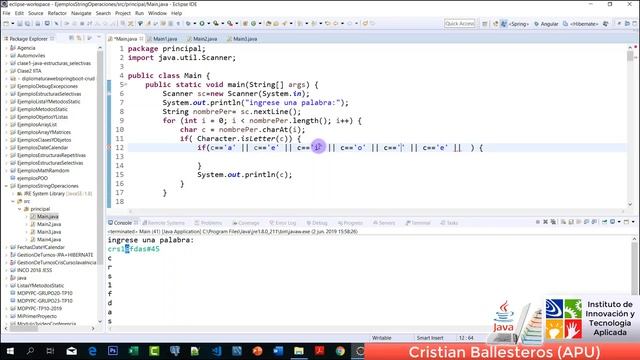Expand the FechasDateYCalendar project

pyautogui.click(x=7, y=247)
